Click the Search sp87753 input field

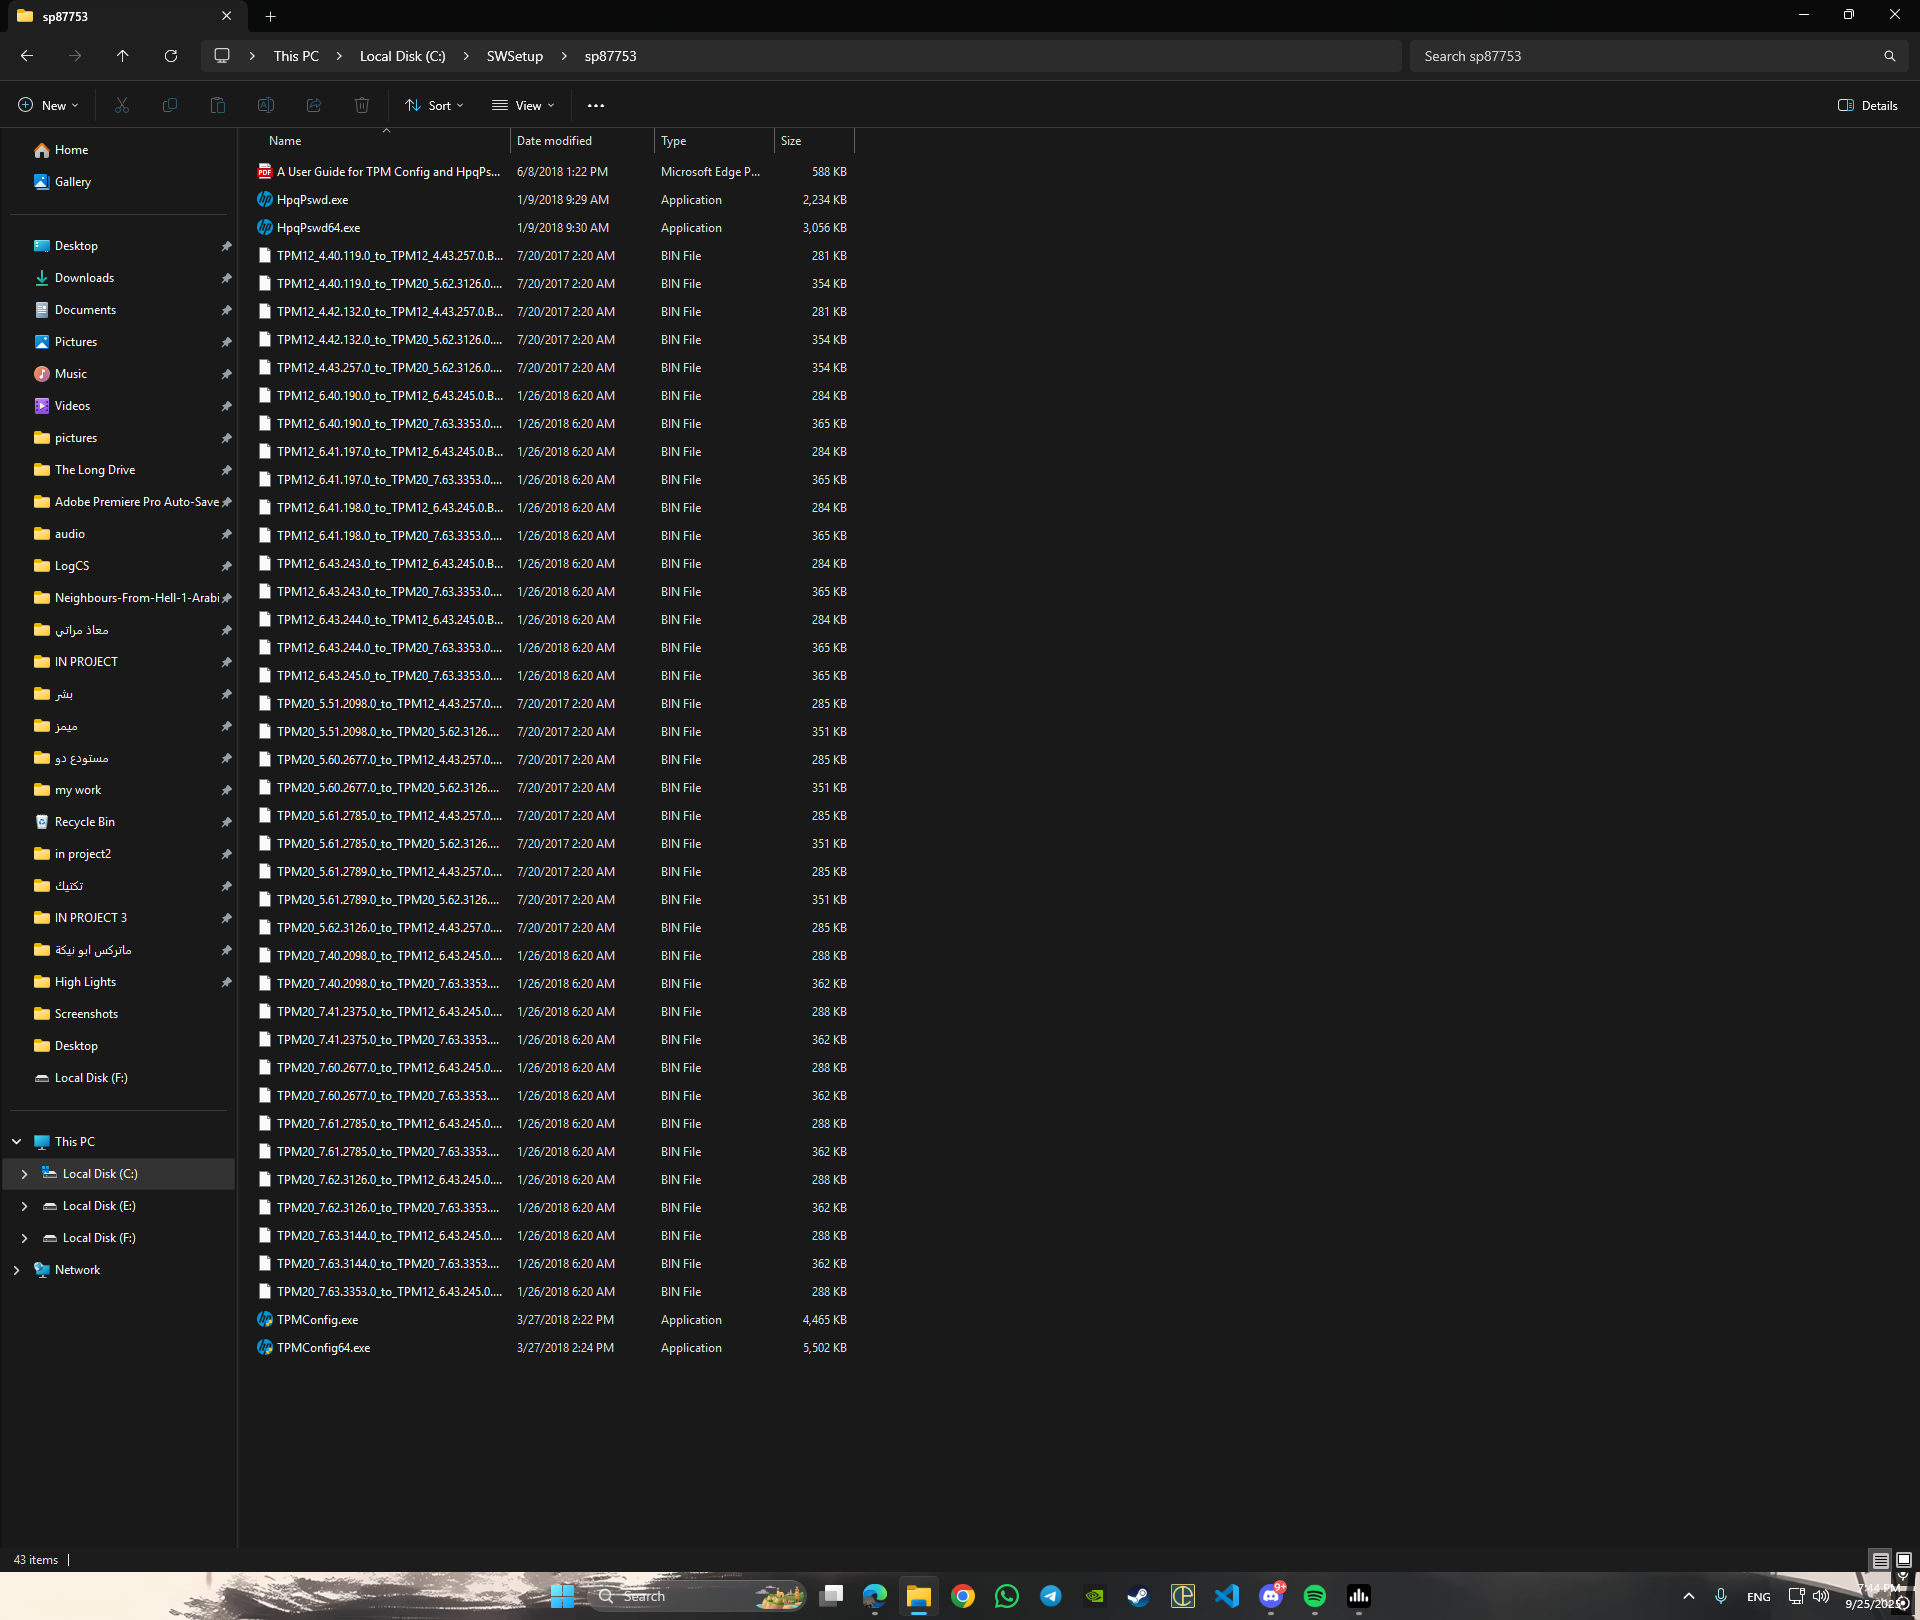[1645, 56]
